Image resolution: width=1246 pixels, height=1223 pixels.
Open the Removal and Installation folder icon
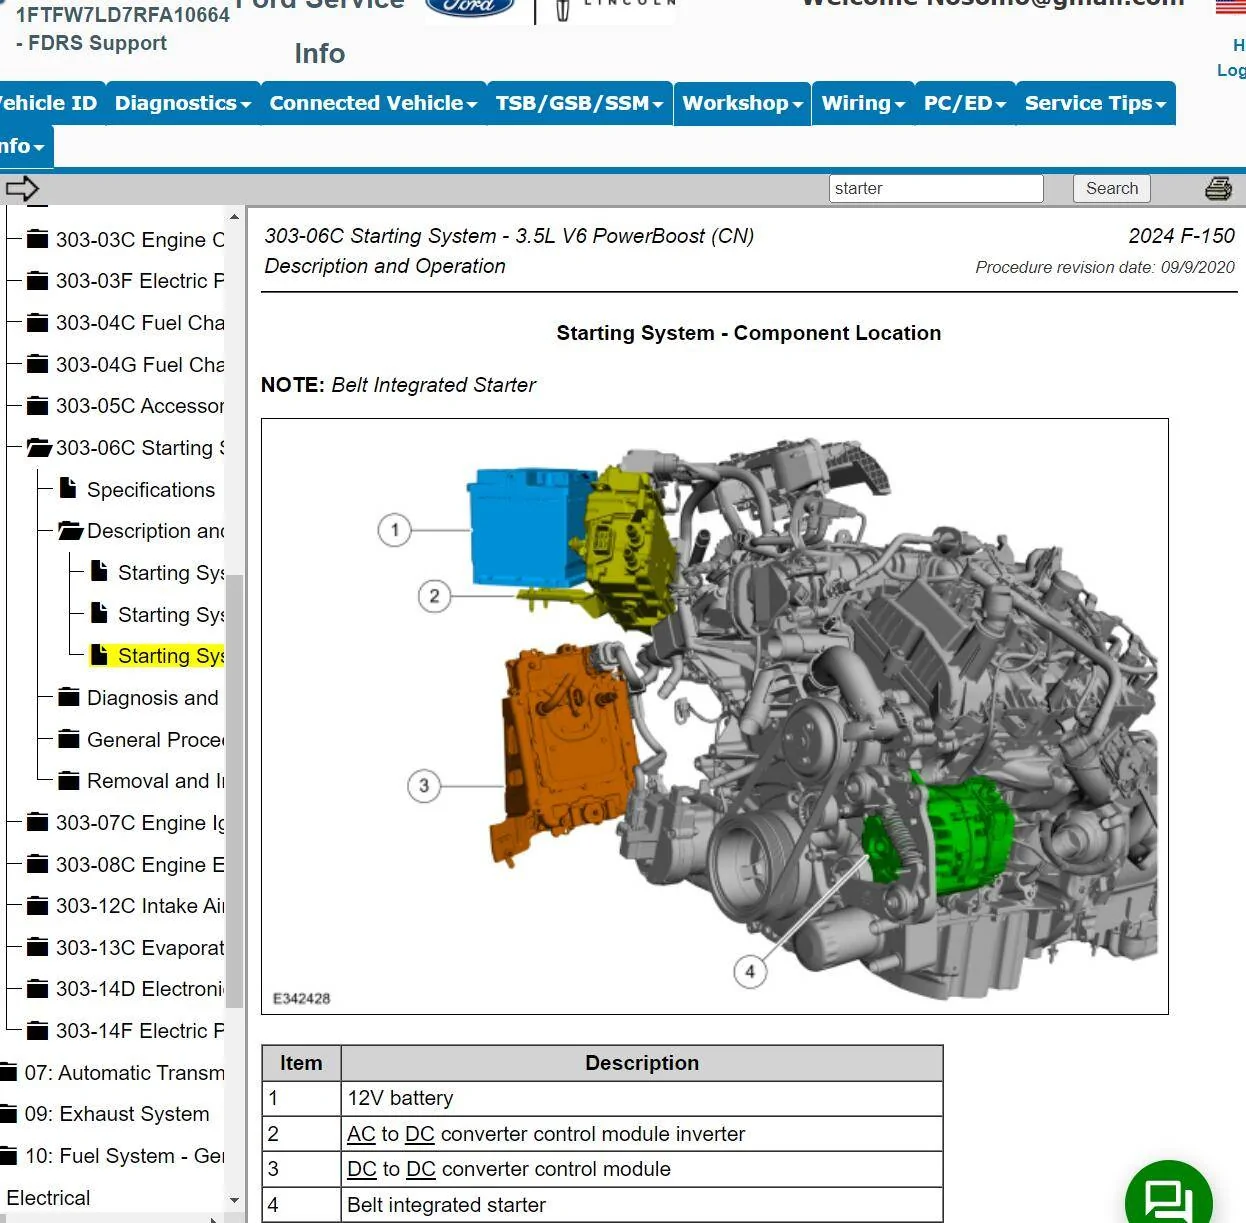[x=68, y=780]
